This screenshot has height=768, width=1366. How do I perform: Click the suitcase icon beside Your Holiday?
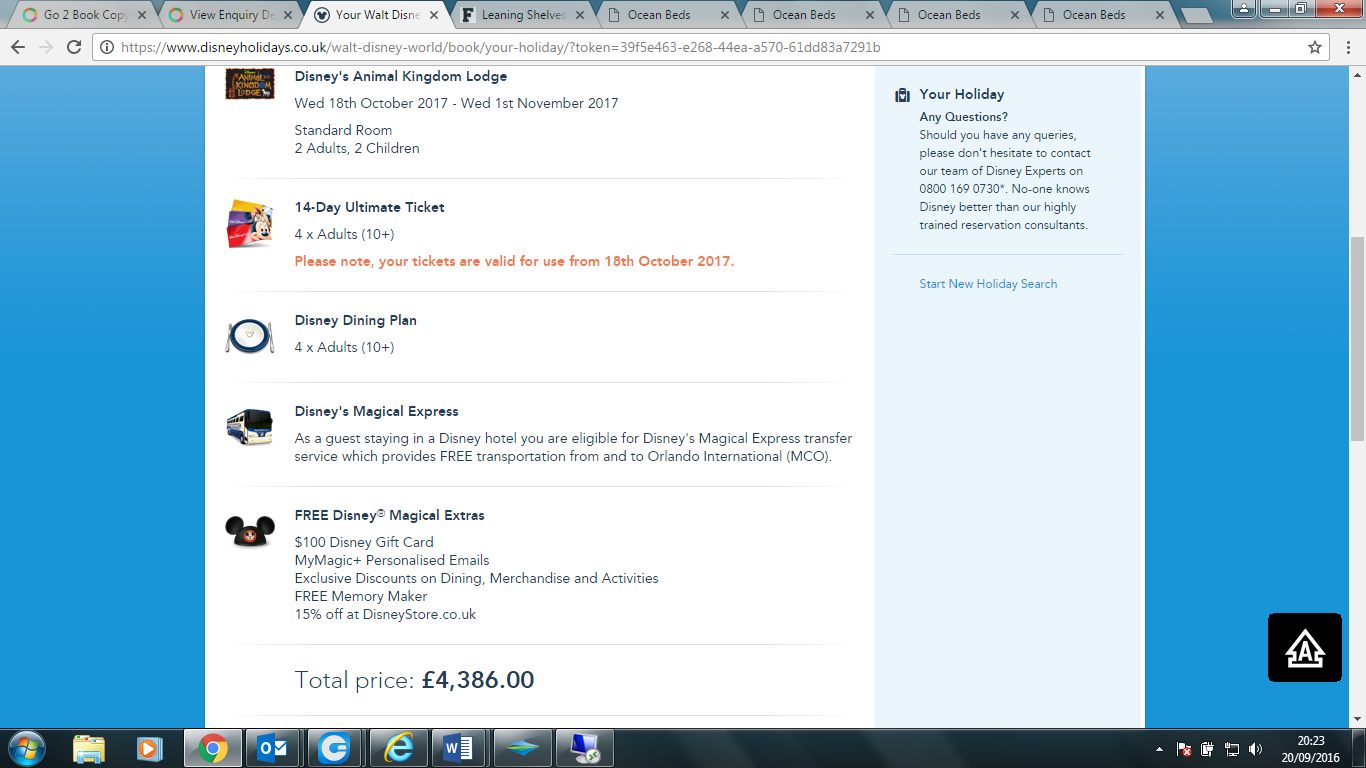click(902, 95)
